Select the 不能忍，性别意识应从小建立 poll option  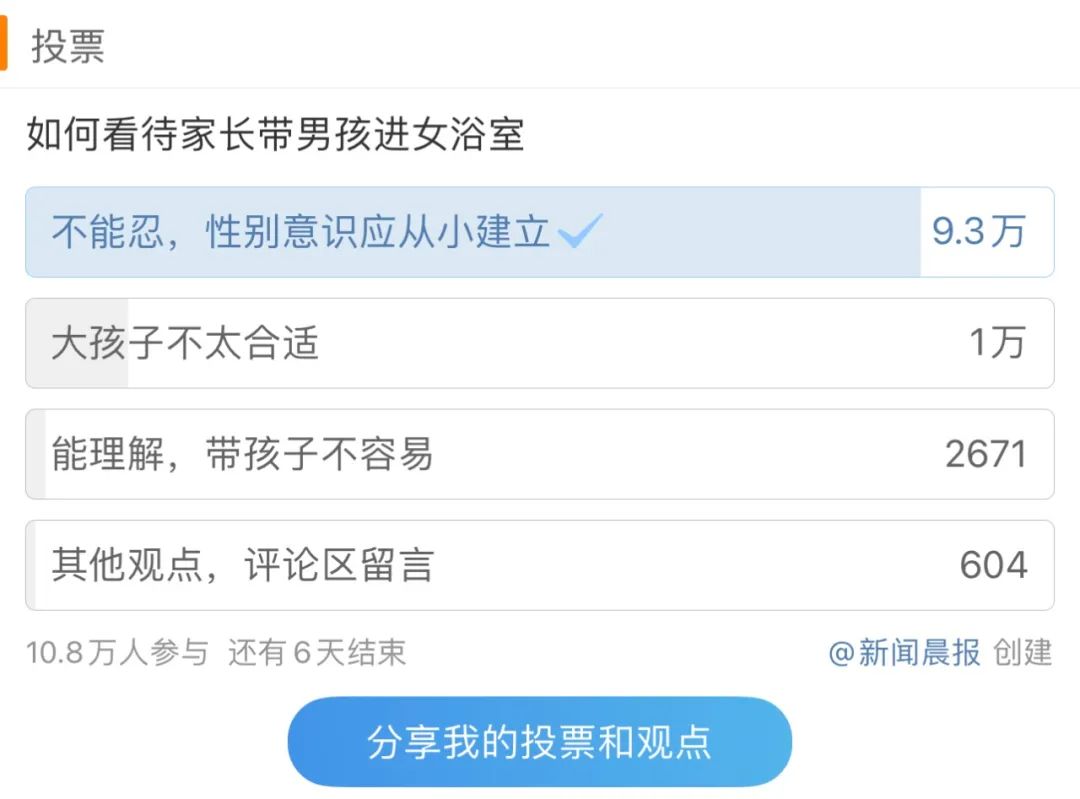[300, 232]
